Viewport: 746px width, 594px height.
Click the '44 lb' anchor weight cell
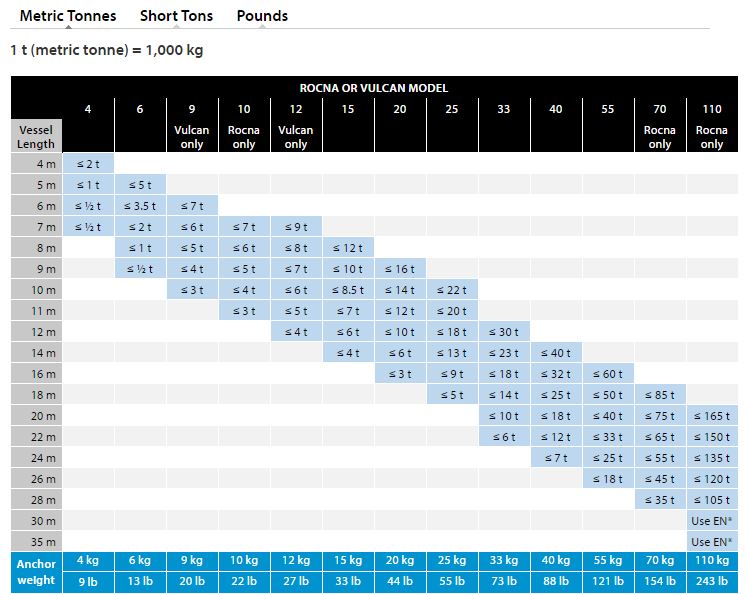coord(400,581)
